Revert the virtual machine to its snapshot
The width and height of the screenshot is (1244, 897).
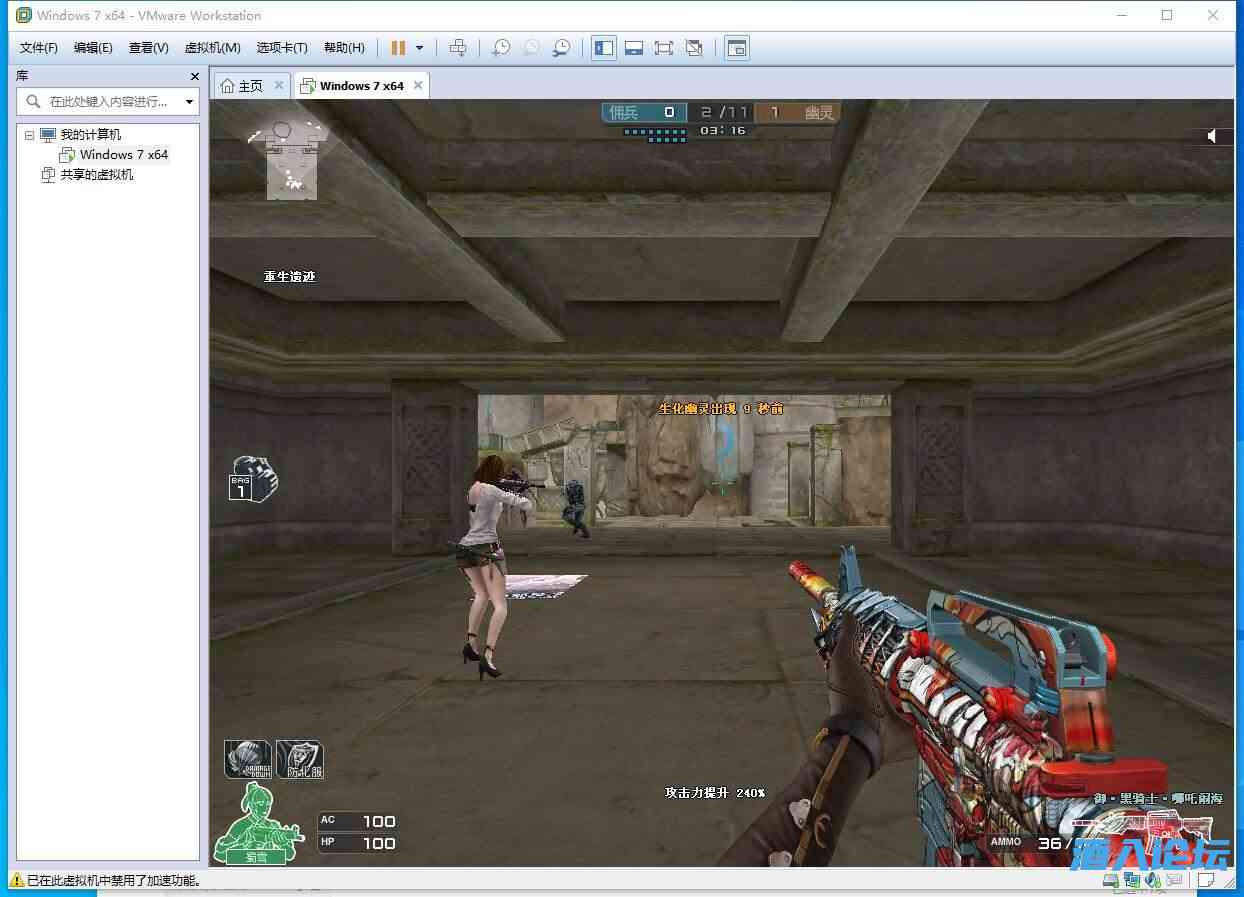pyautogui.click(x=531, y=48)
